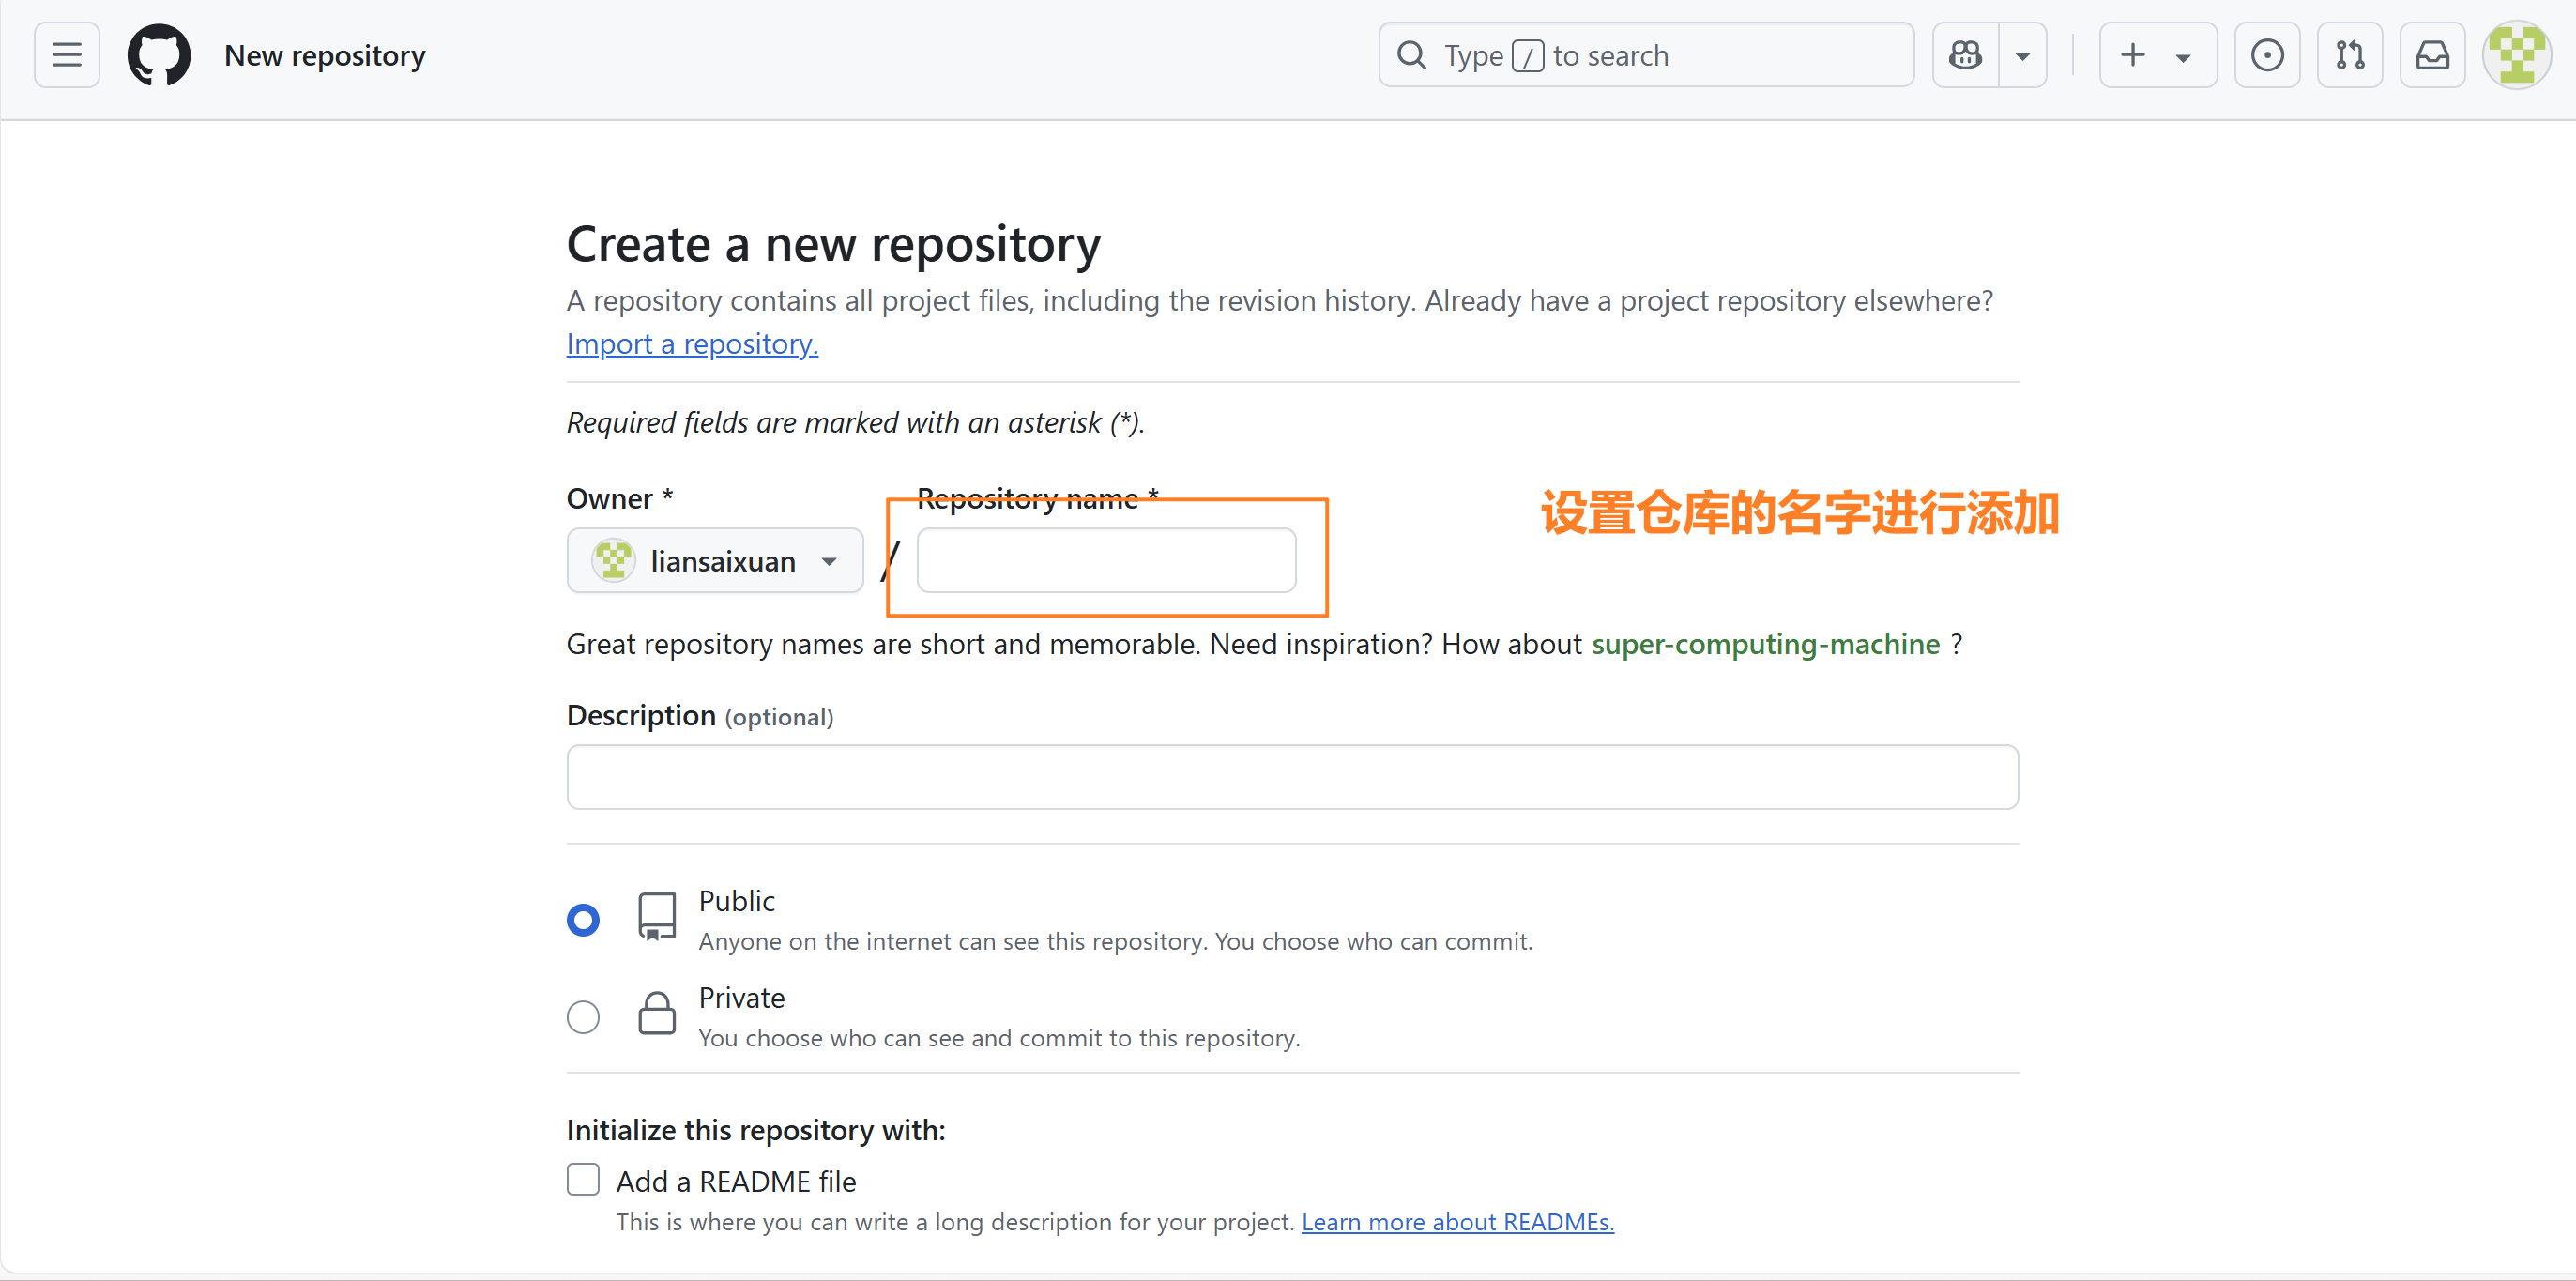The image size is (2576, 1281).
Task: Open user profile avatar menu
Action: (2515, 55)
